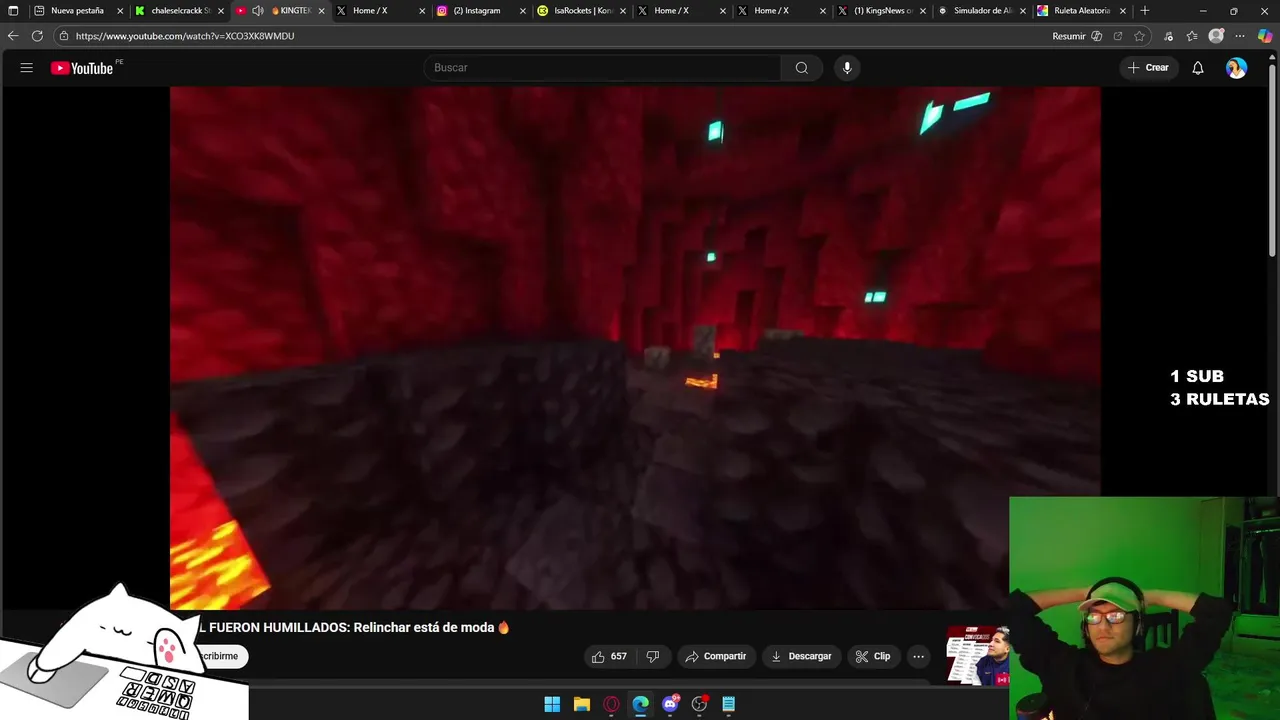The width and height of the screenshot is (1280, 720).
Task: Open OBS Studio from taskbar
Action: (x=700, y=704)
